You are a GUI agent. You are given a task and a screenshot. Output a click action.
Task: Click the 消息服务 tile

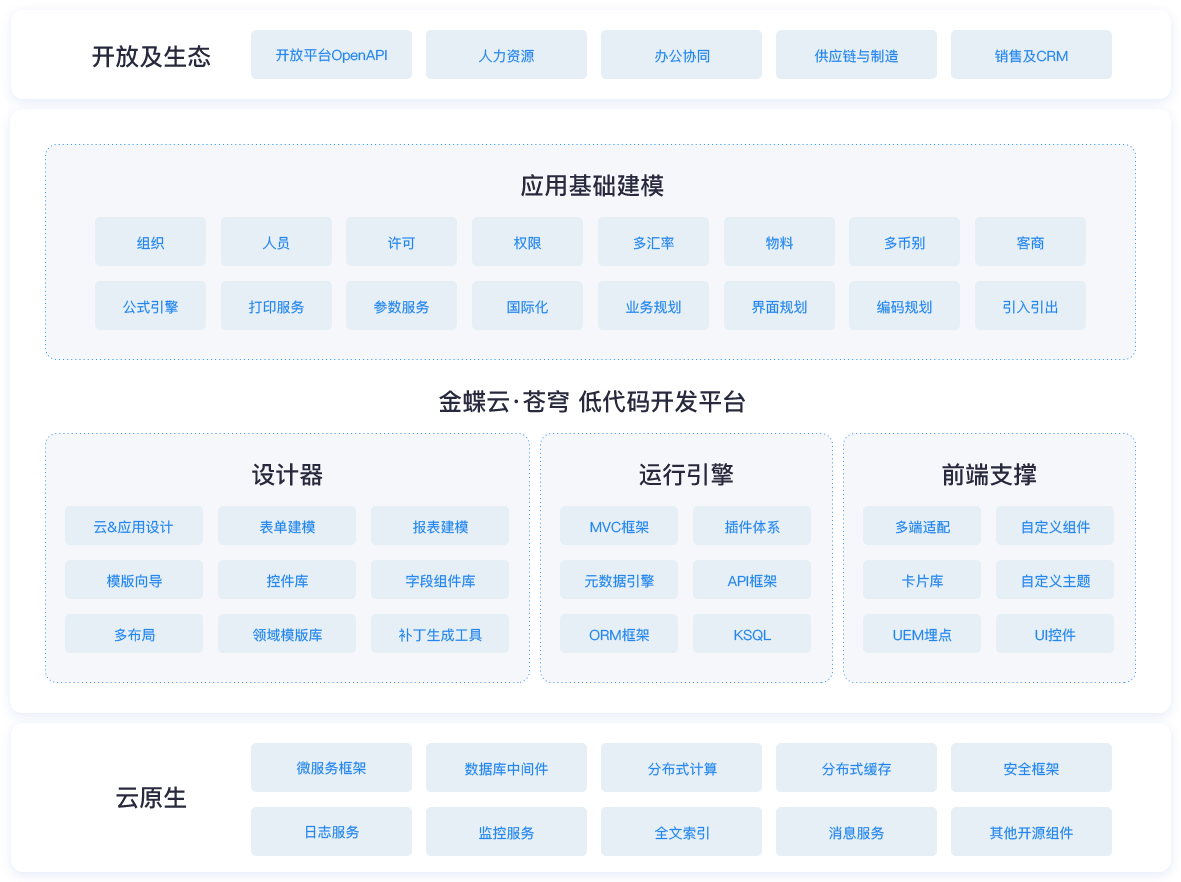[856, 831]
